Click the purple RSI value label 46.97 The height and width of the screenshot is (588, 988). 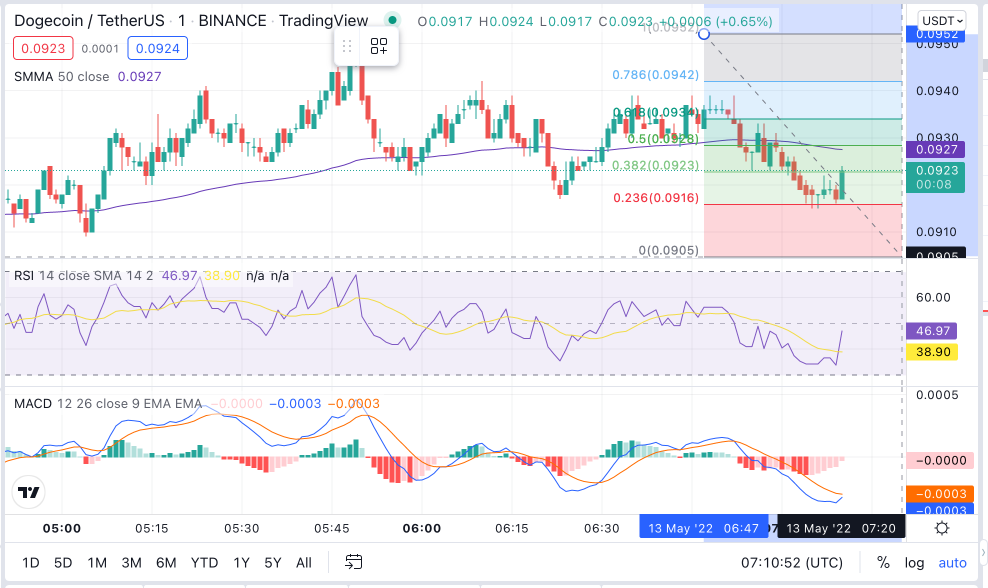(x=932, y=331)
